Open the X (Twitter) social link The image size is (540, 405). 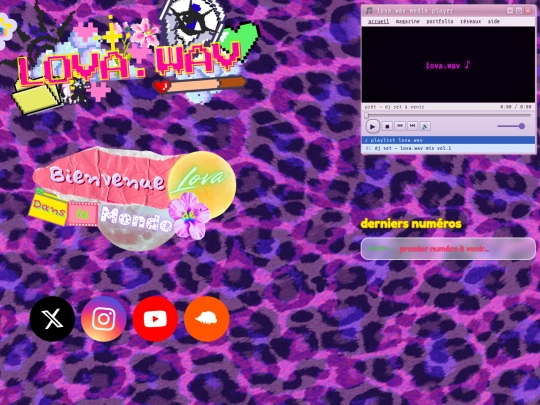tap(52, 319)
